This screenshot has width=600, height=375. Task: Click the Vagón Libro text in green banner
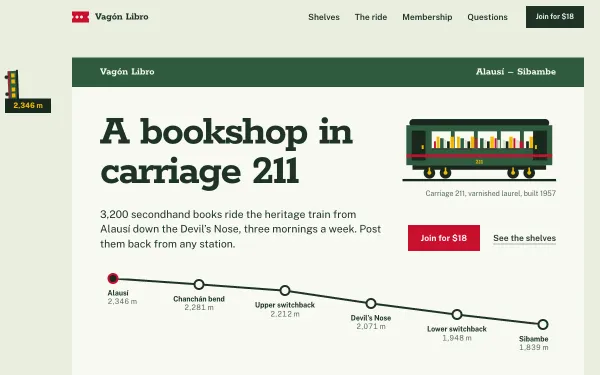click(127, 72)
